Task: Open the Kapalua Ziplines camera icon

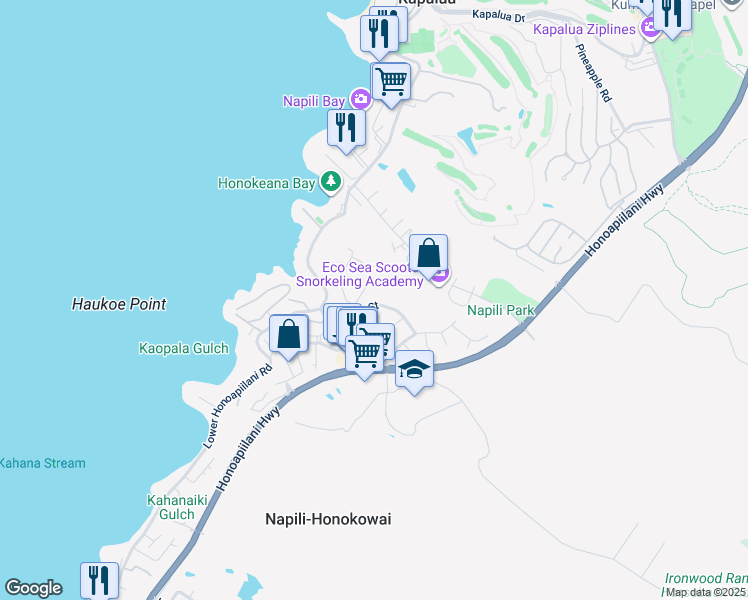Action: 649,28
